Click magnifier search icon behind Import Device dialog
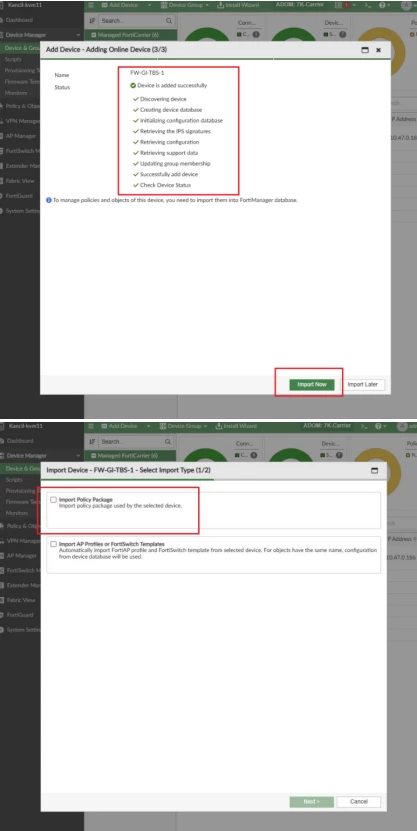417x831 pixels. click(x=169, y=441)
